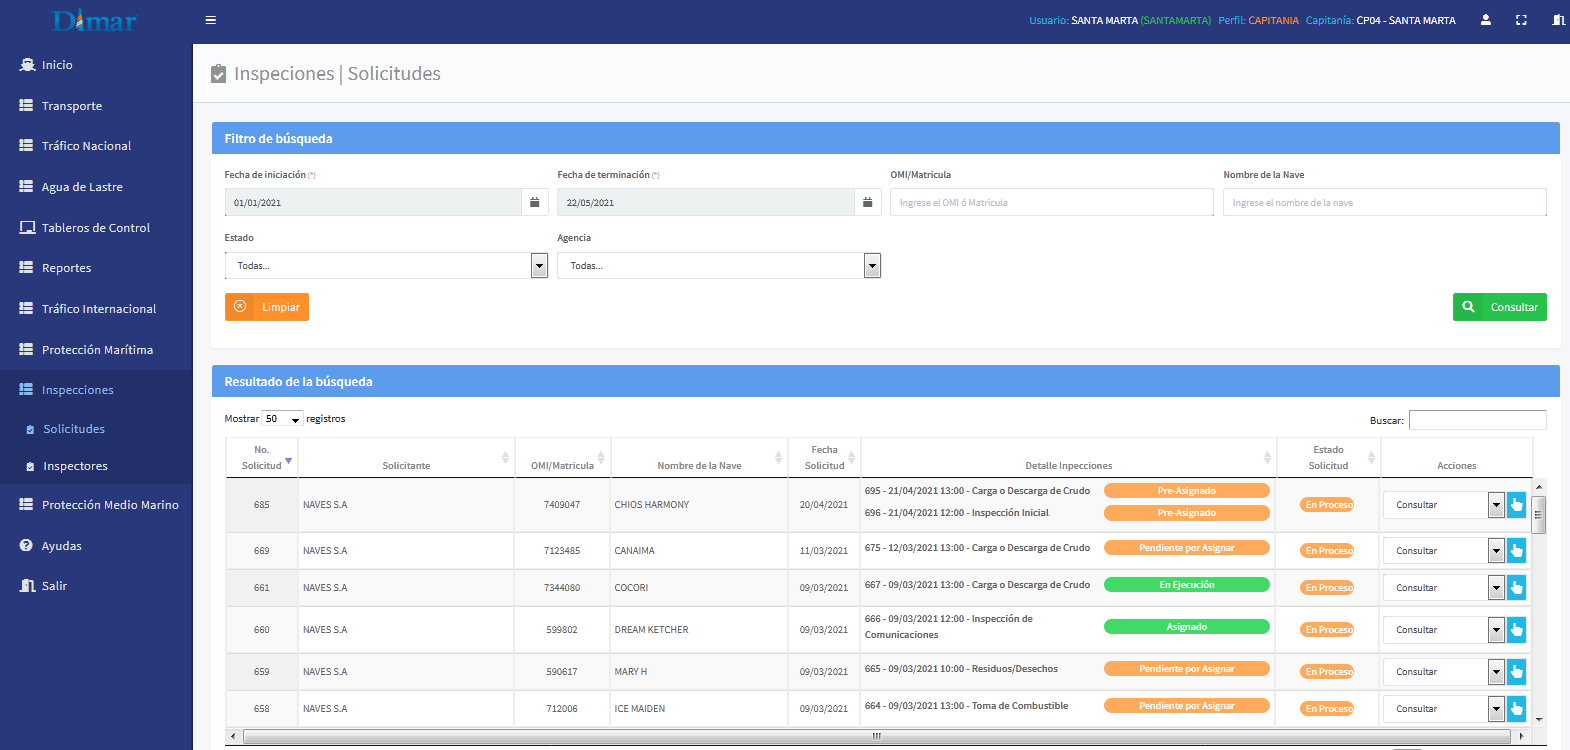Screen dimensions: 1570x750
Task: Toggle fullscreen mode icon in header
Action: 1521,20
